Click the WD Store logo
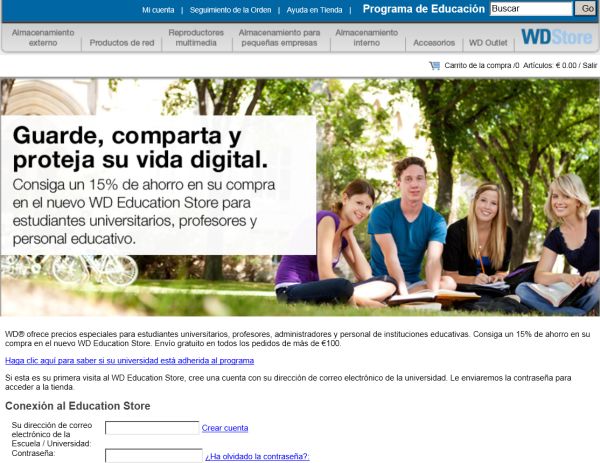 click(x=557, y=37)
